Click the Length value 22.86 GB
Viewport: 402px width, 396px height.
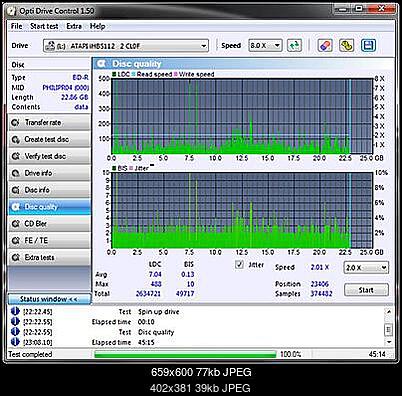(x=75, y=97)
